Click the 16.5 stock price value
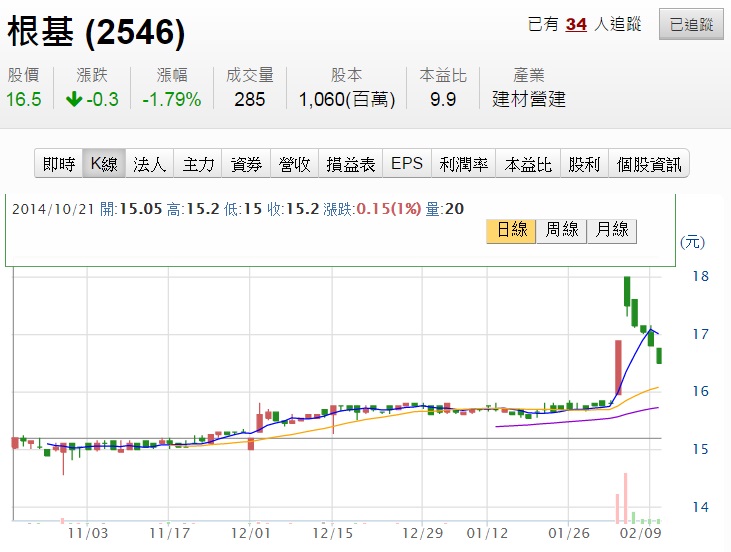Screen dimensions: 731x552 24,99
